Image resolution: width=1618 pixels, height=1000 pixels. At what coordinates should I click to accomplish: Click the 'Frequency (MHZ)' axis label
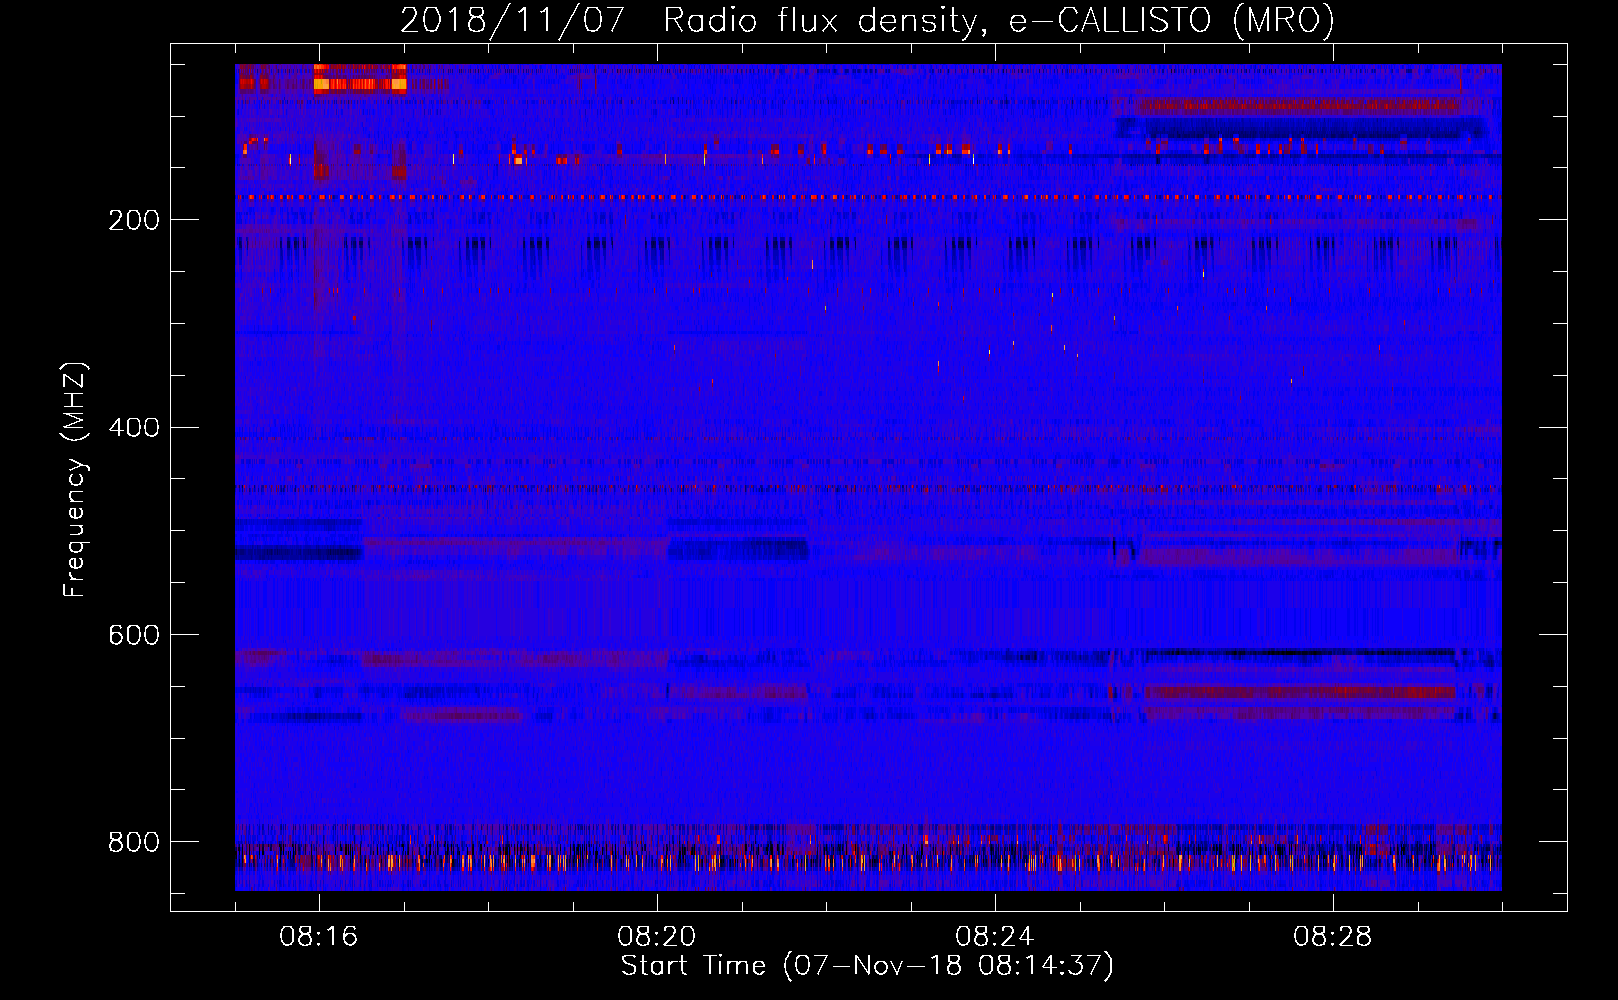click(x=75, y=479)
